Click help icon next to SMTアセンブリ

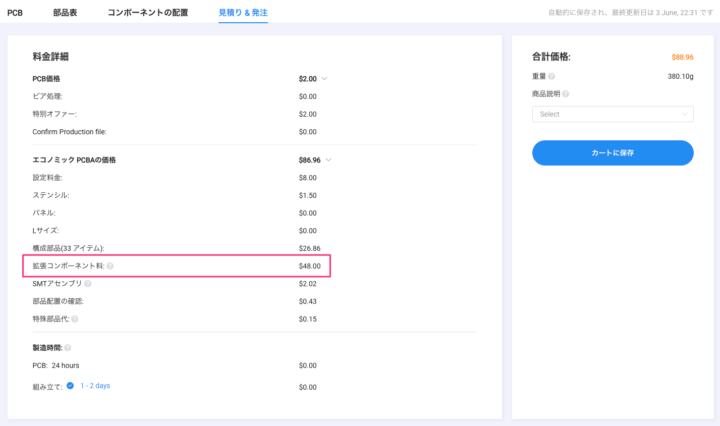pyautogui.click(x=88, y=284)
